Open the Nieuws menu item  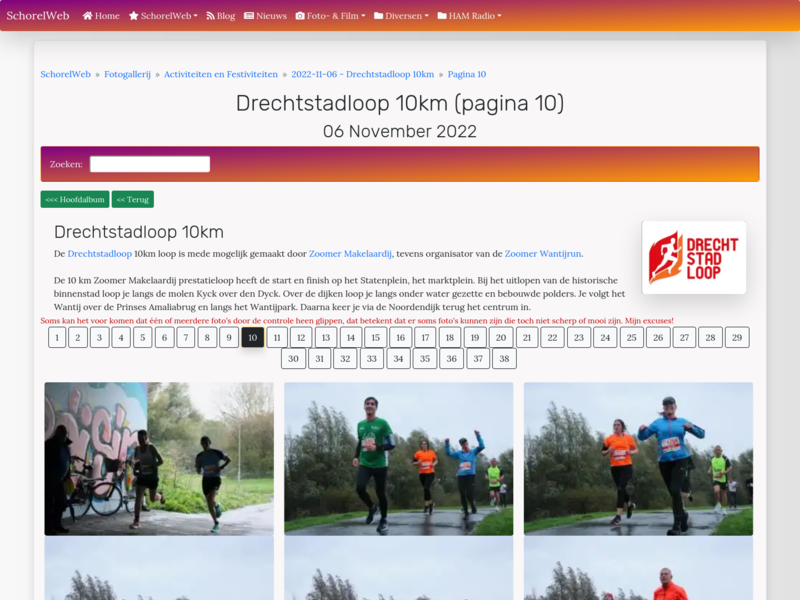pyautogui.click(x=265, y=16)
